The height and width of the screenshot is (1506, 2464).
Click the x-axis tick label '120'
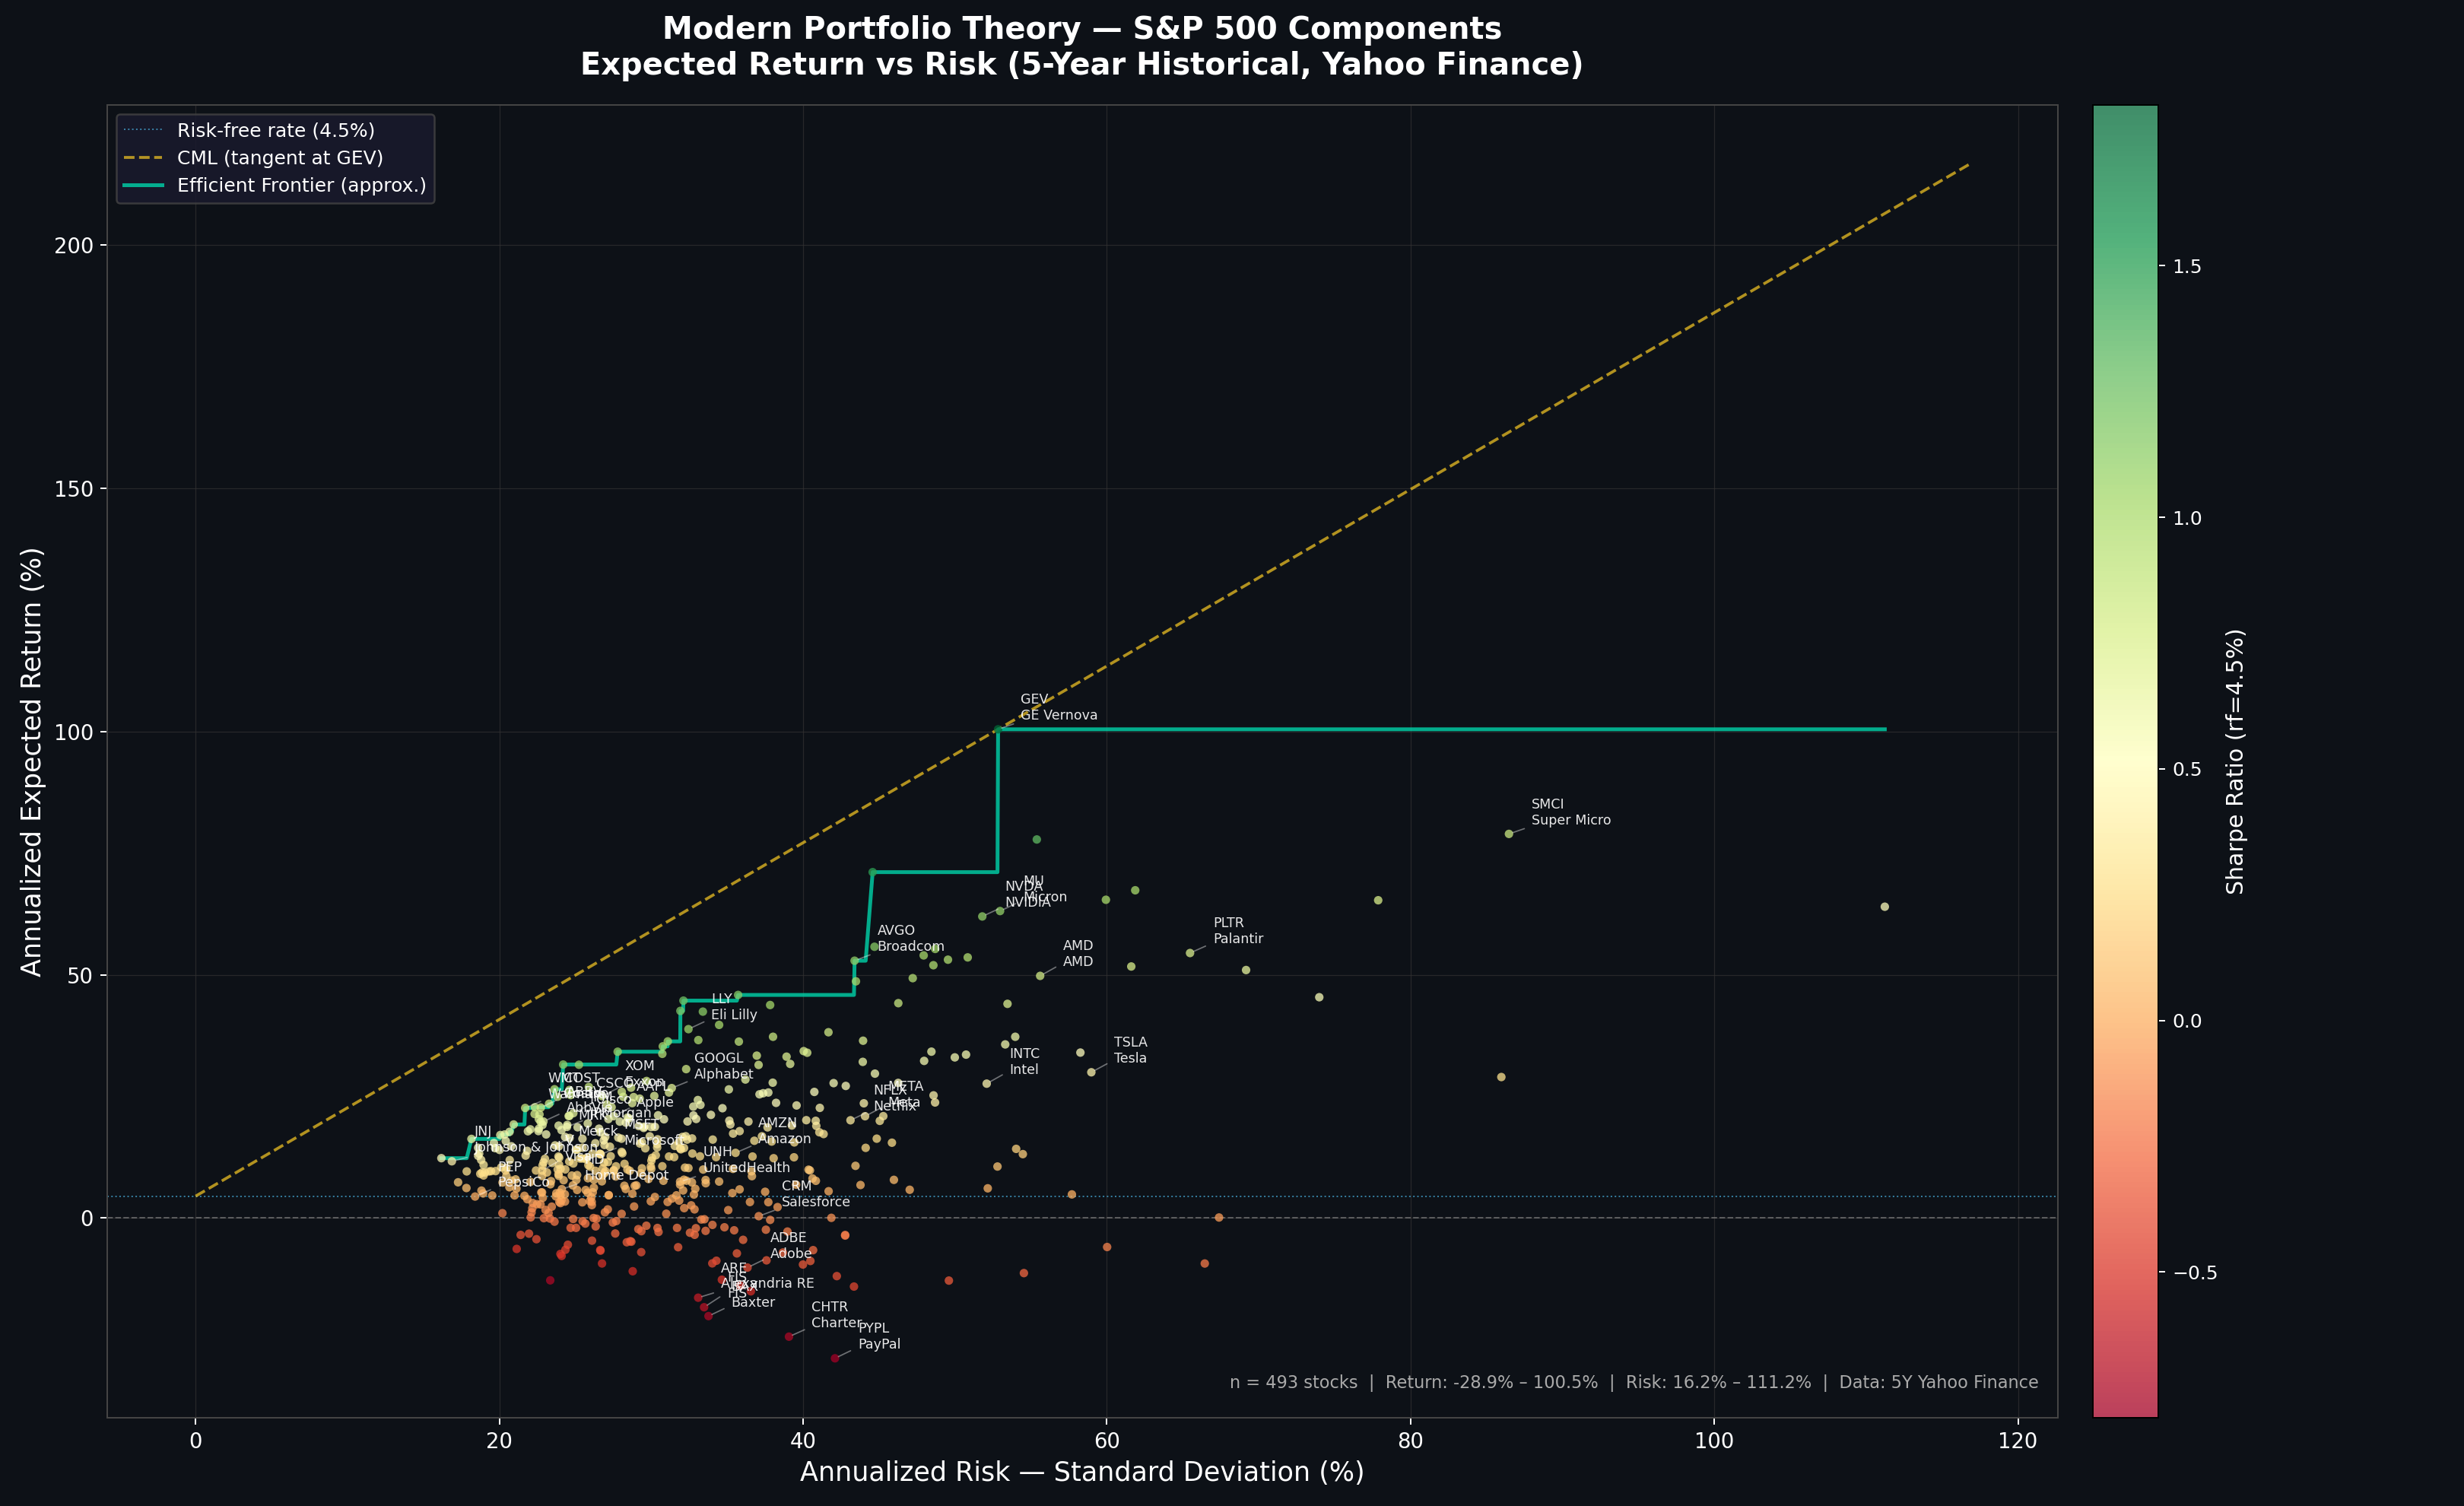2018,1441
